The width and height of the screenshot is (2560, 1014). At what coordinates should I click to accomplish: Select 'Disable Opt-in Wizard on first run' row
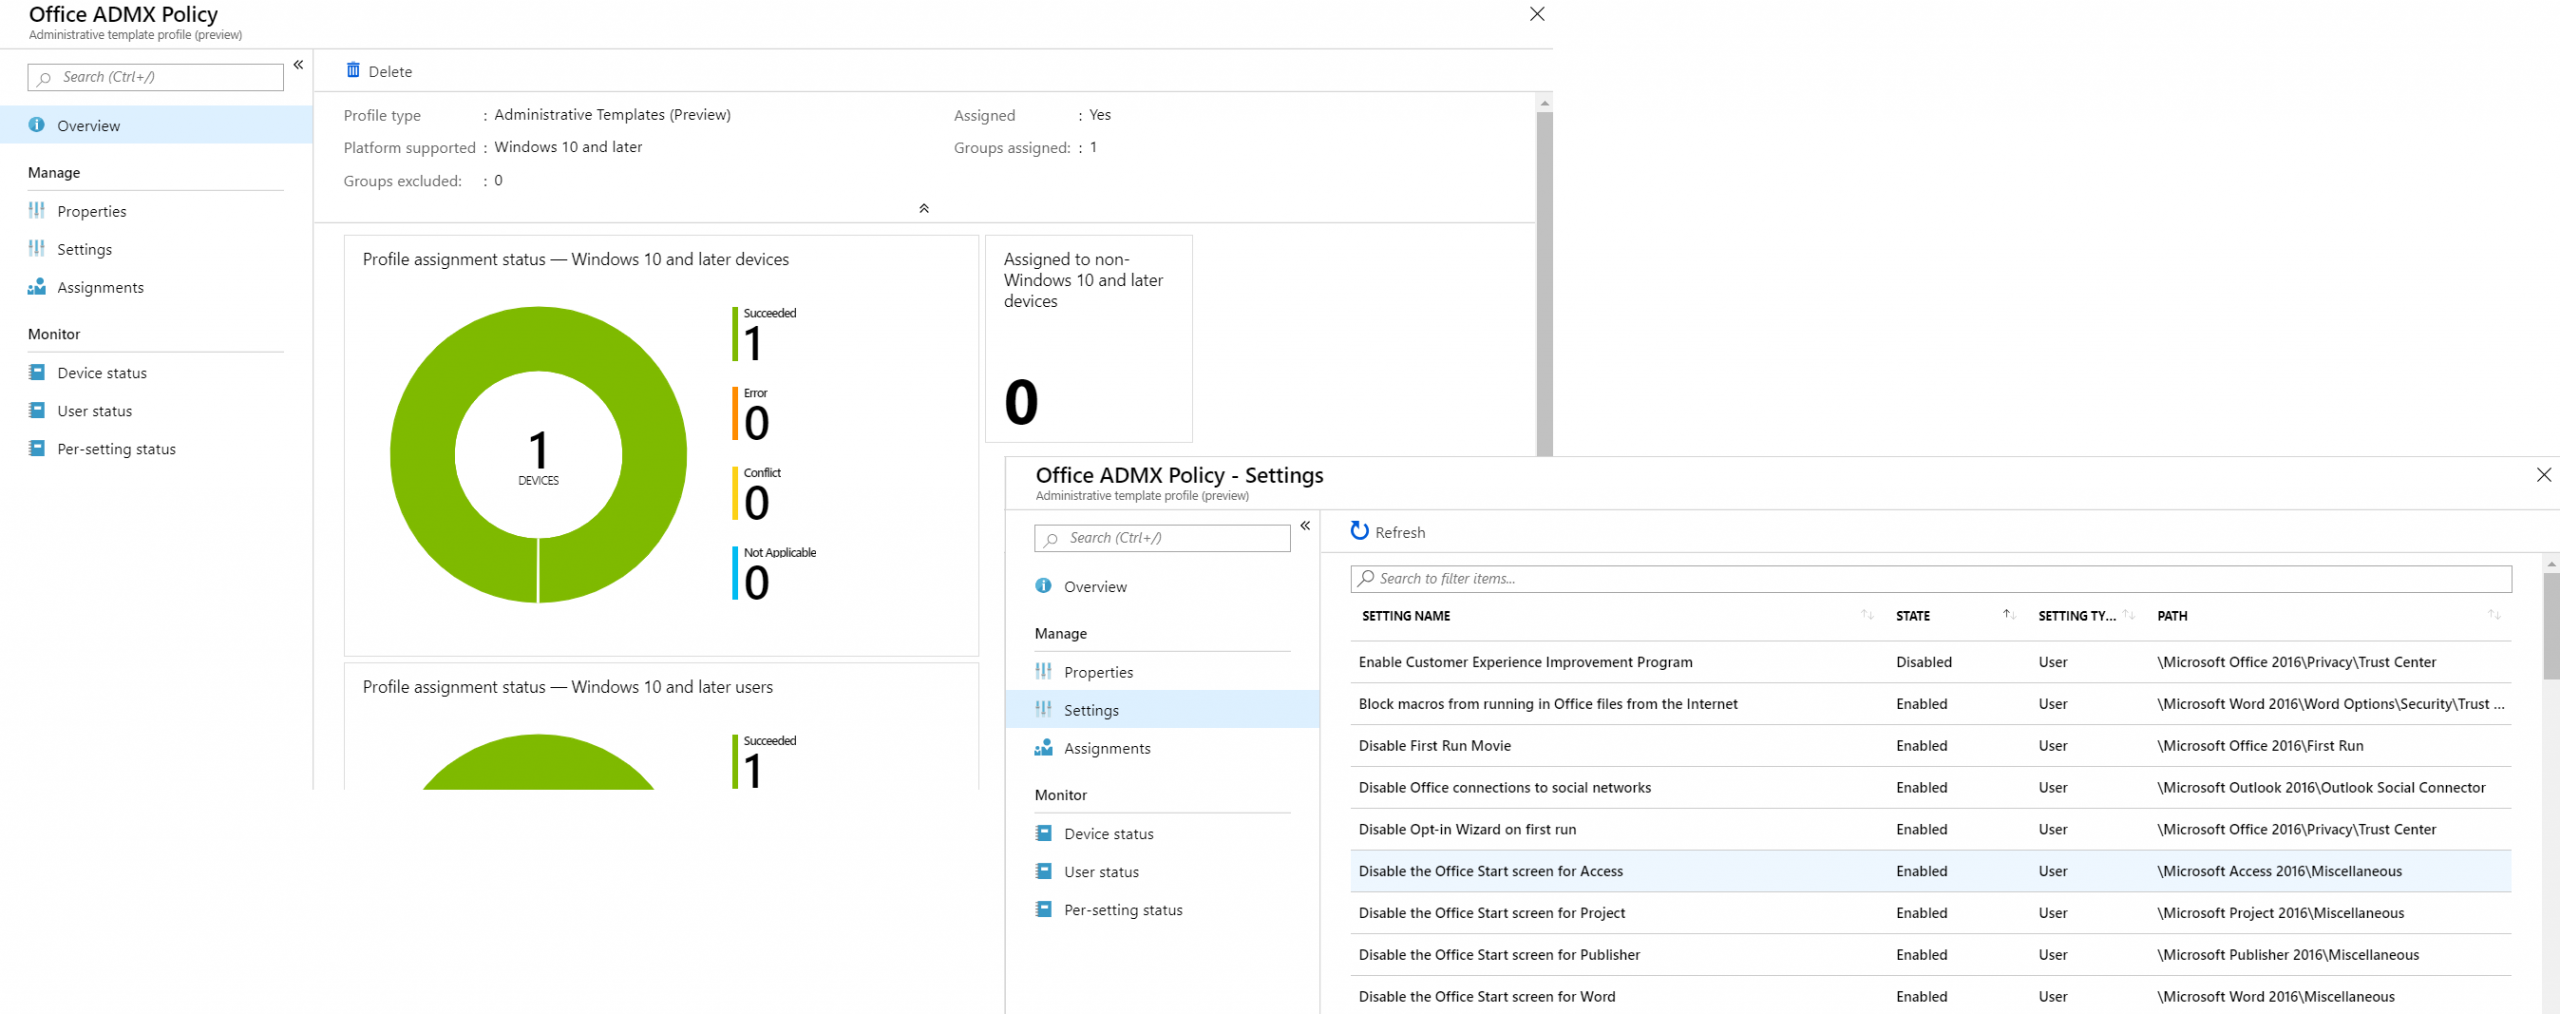(1931, 830)
